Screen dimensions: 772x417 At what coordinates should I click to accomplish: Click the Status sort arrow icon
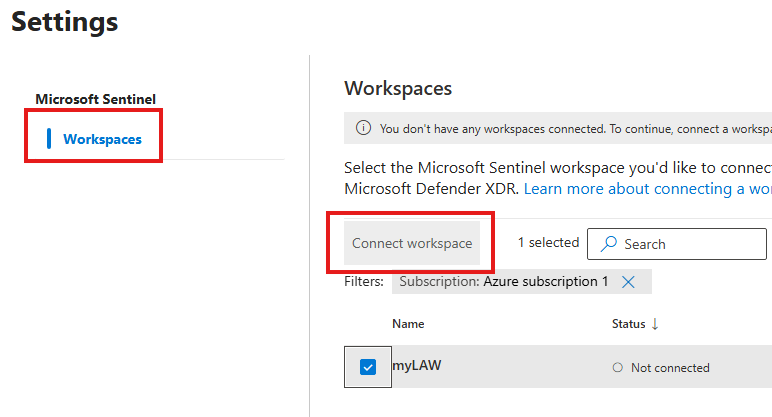pyautogui.click(x=655, y=324)
